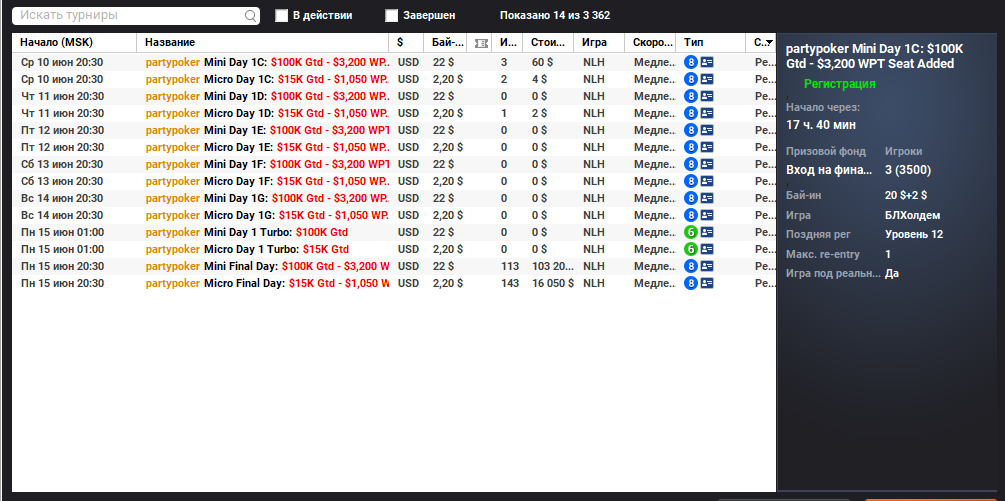Select Mini Day 1D tournament name
1005x501 pixels.
click(268, 96)
